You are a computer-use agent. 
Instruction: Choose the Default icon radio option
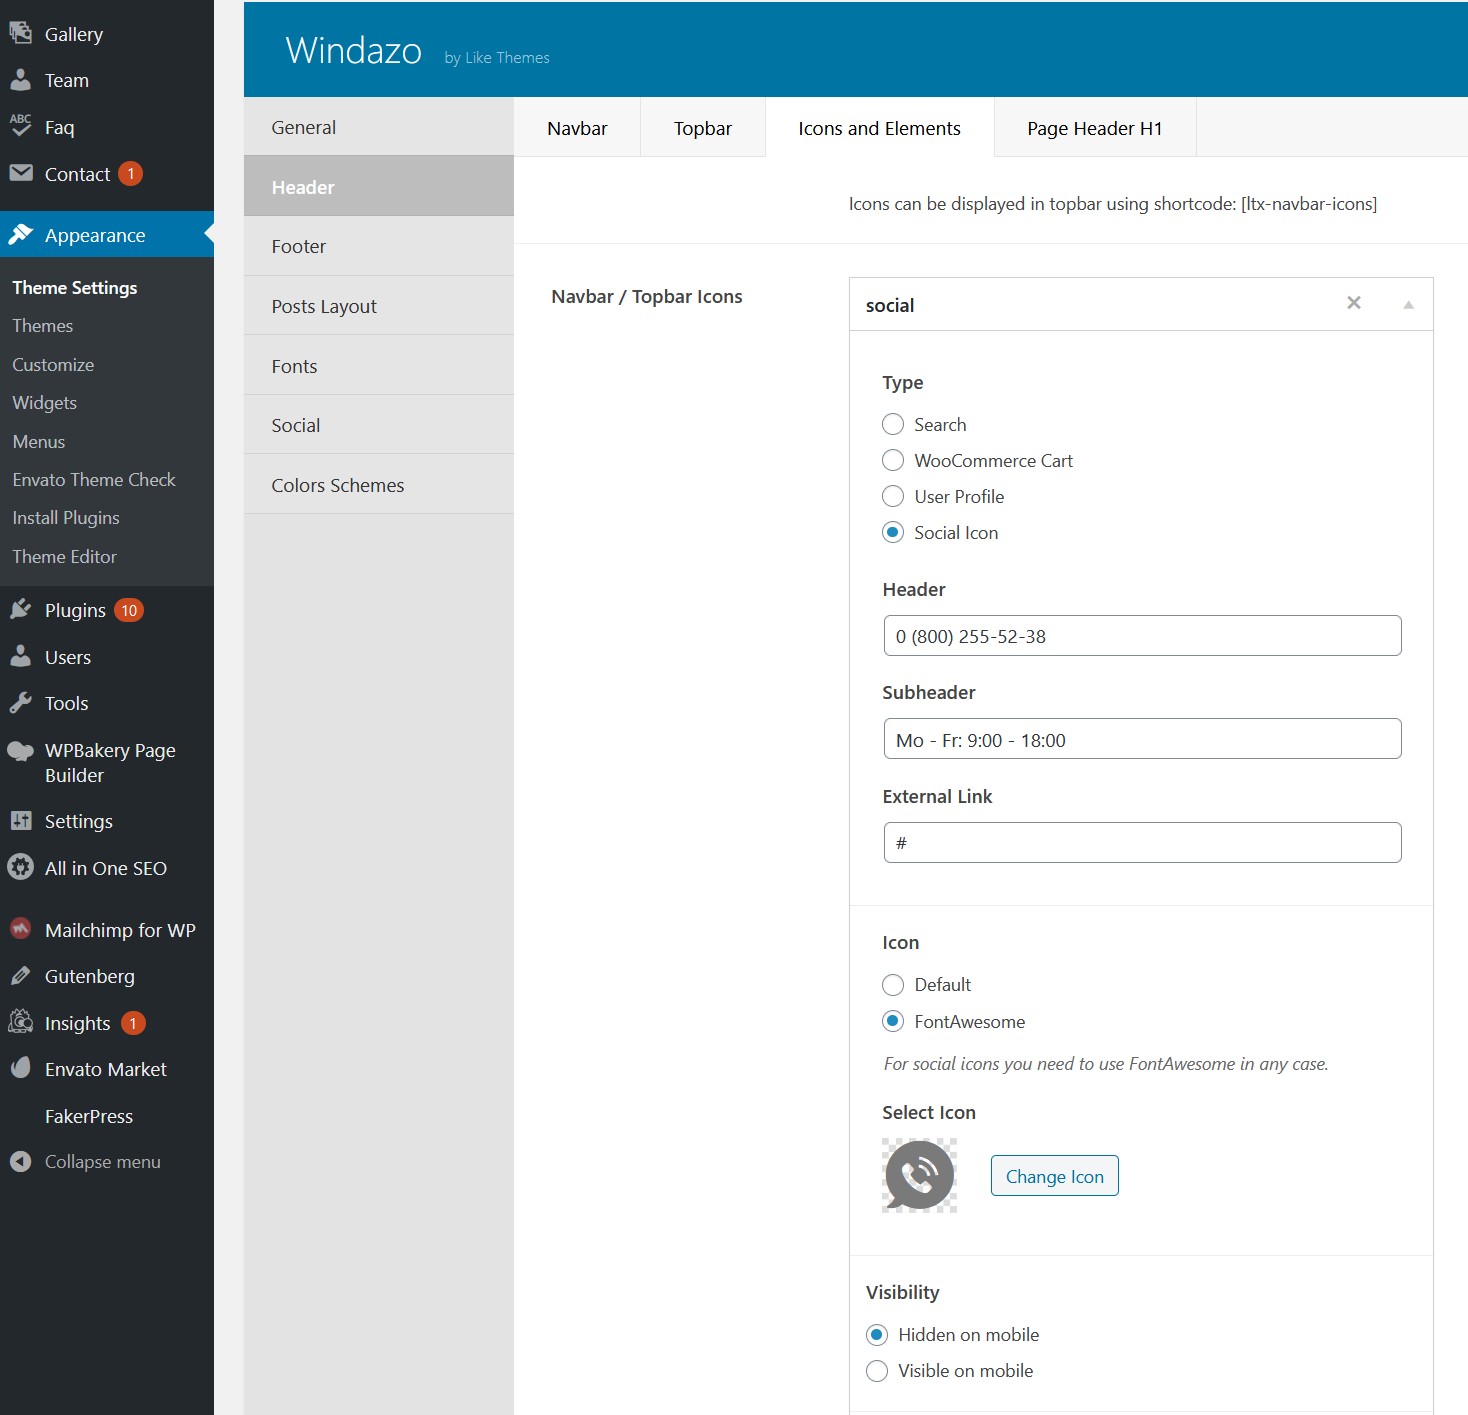[893, 985]
